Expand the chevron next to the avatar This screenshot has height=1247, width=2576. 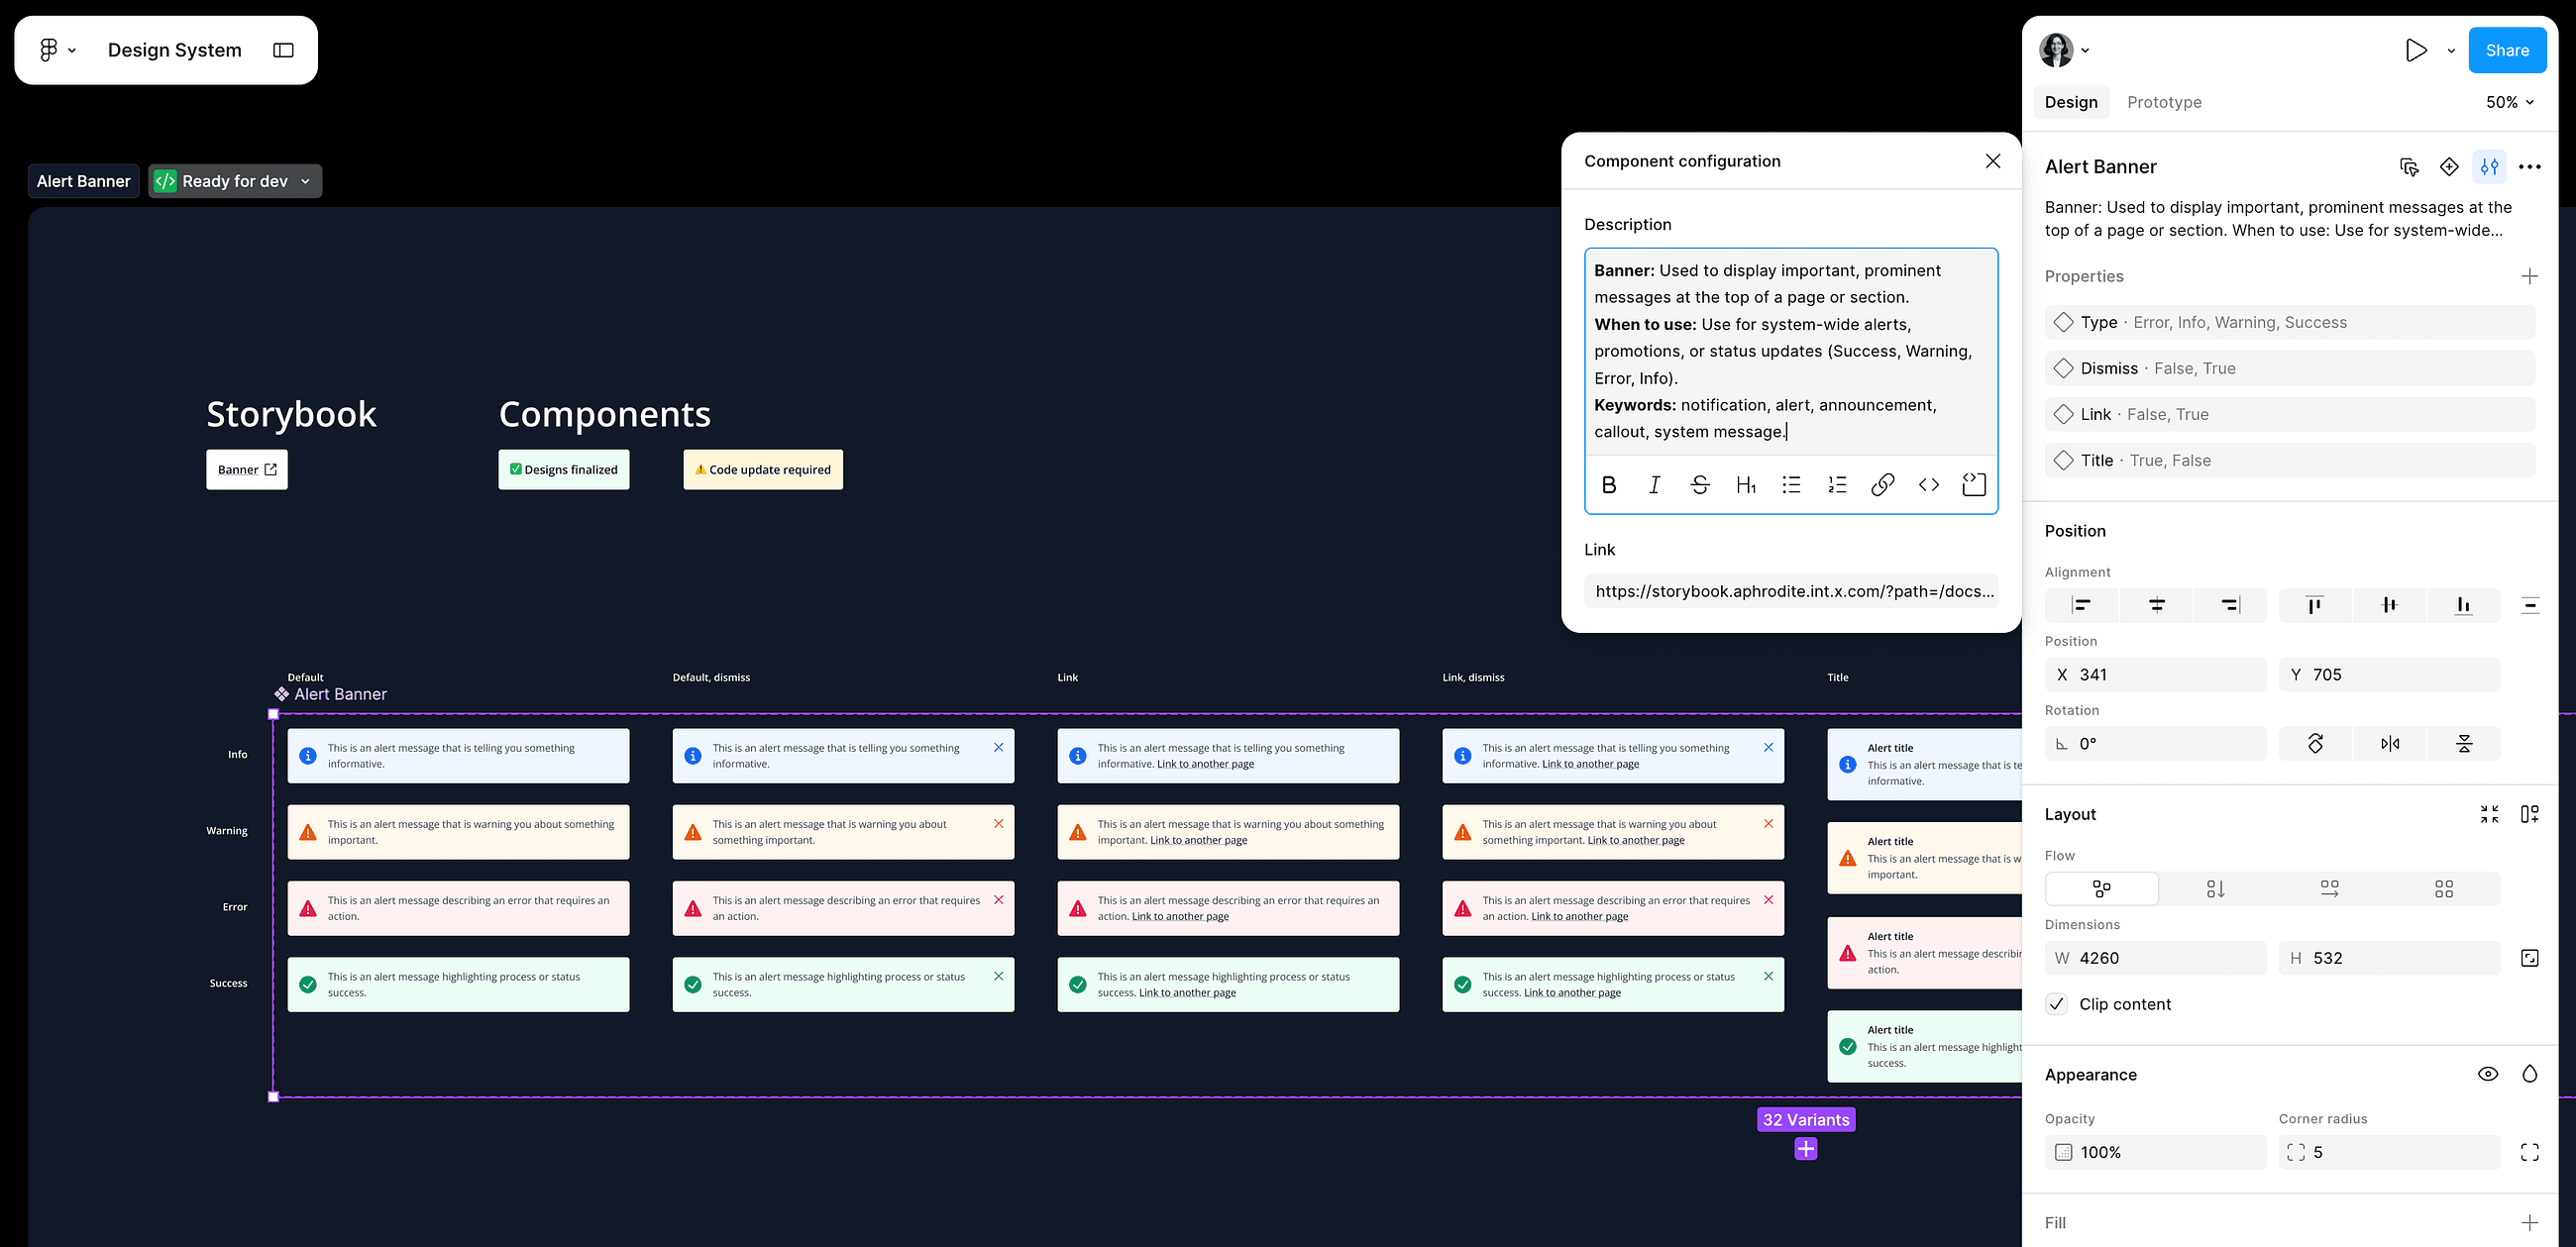coord(2086,50)
